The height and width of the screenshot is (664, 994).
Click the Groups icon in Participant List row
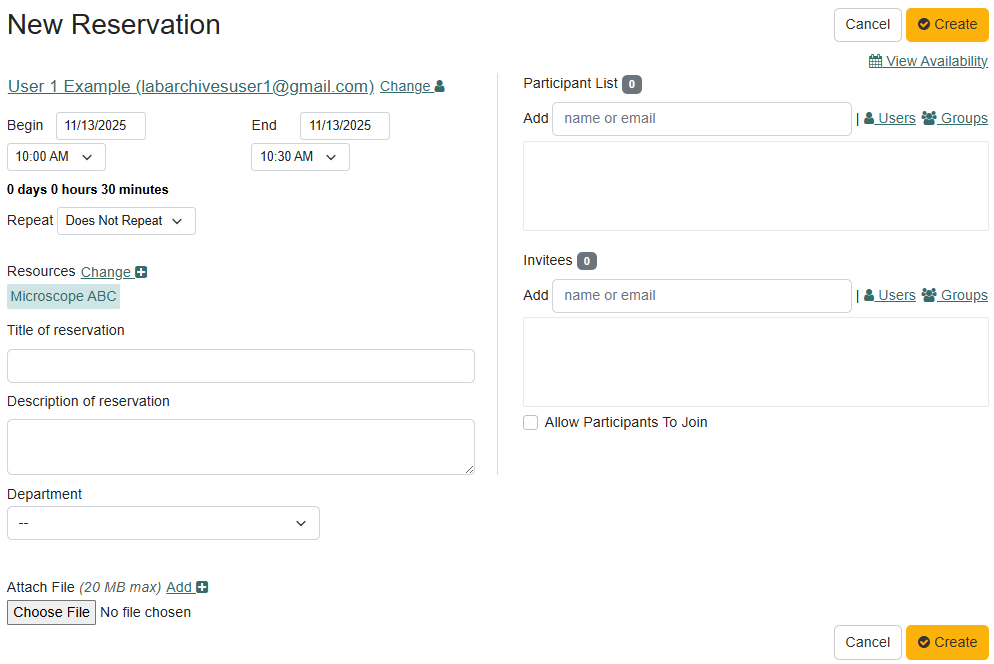929,118
